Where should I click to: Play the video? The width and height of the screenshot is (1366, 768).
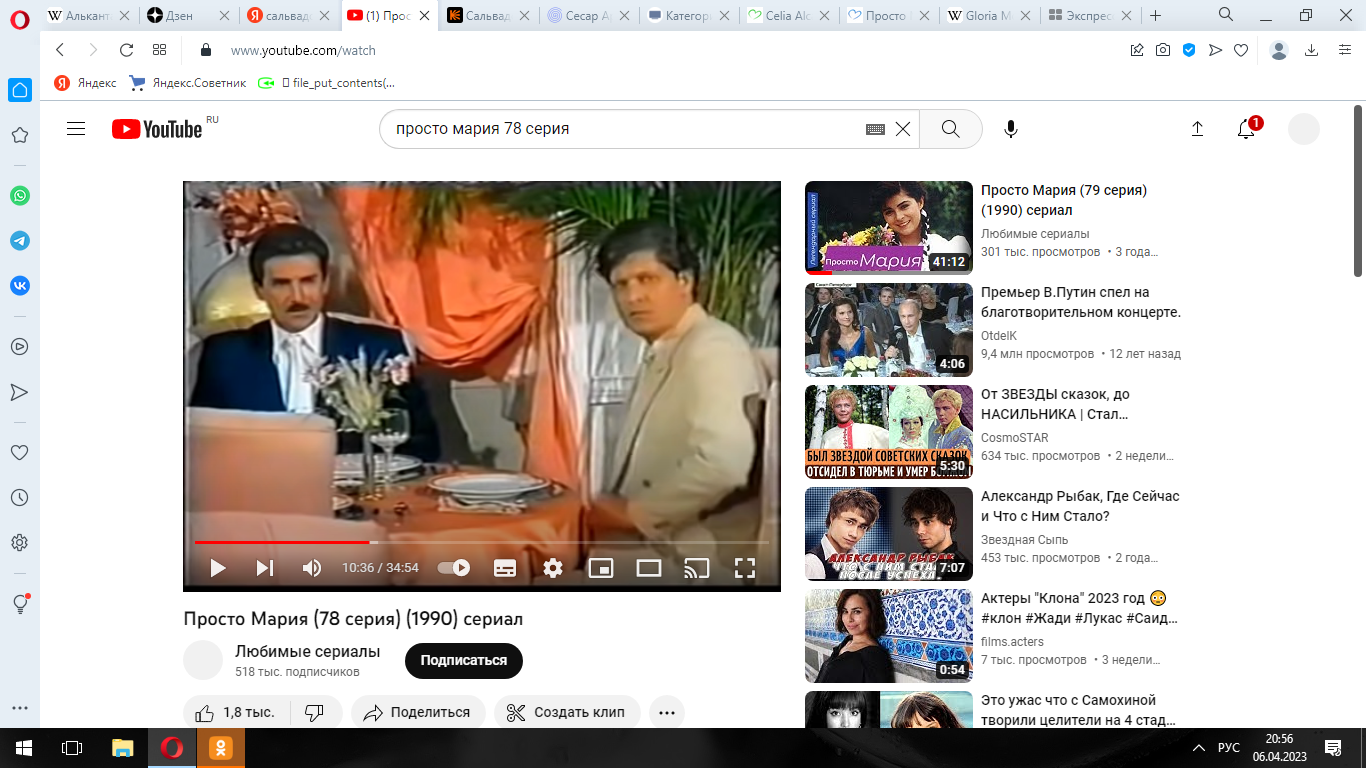(217, 568)
